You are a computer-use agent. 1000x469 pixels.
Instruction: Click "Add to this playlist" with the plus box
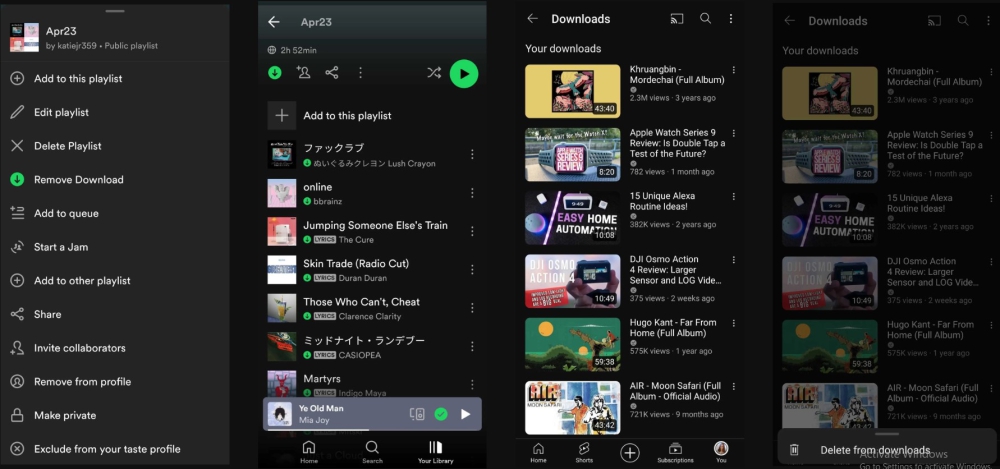coord(345,116)
